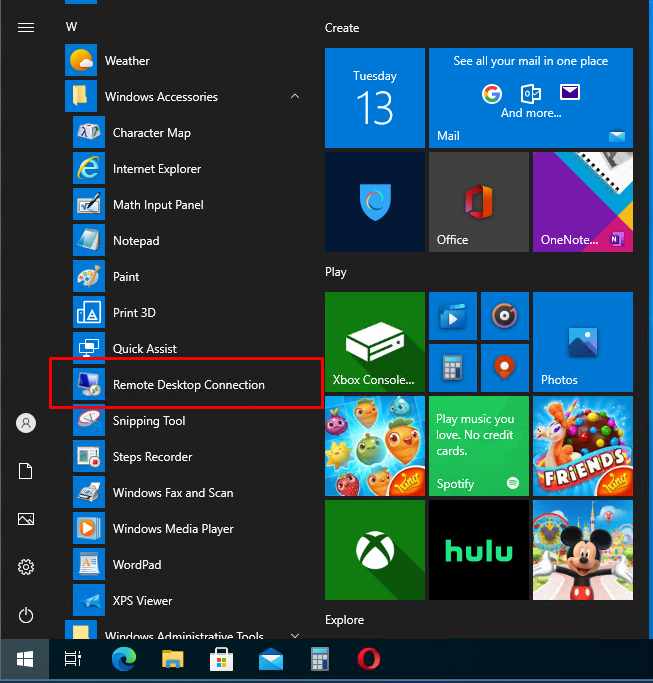The image size is (653, 683).
Task: Expand the Start menu hamburger navigation
Action: (26, 28)
